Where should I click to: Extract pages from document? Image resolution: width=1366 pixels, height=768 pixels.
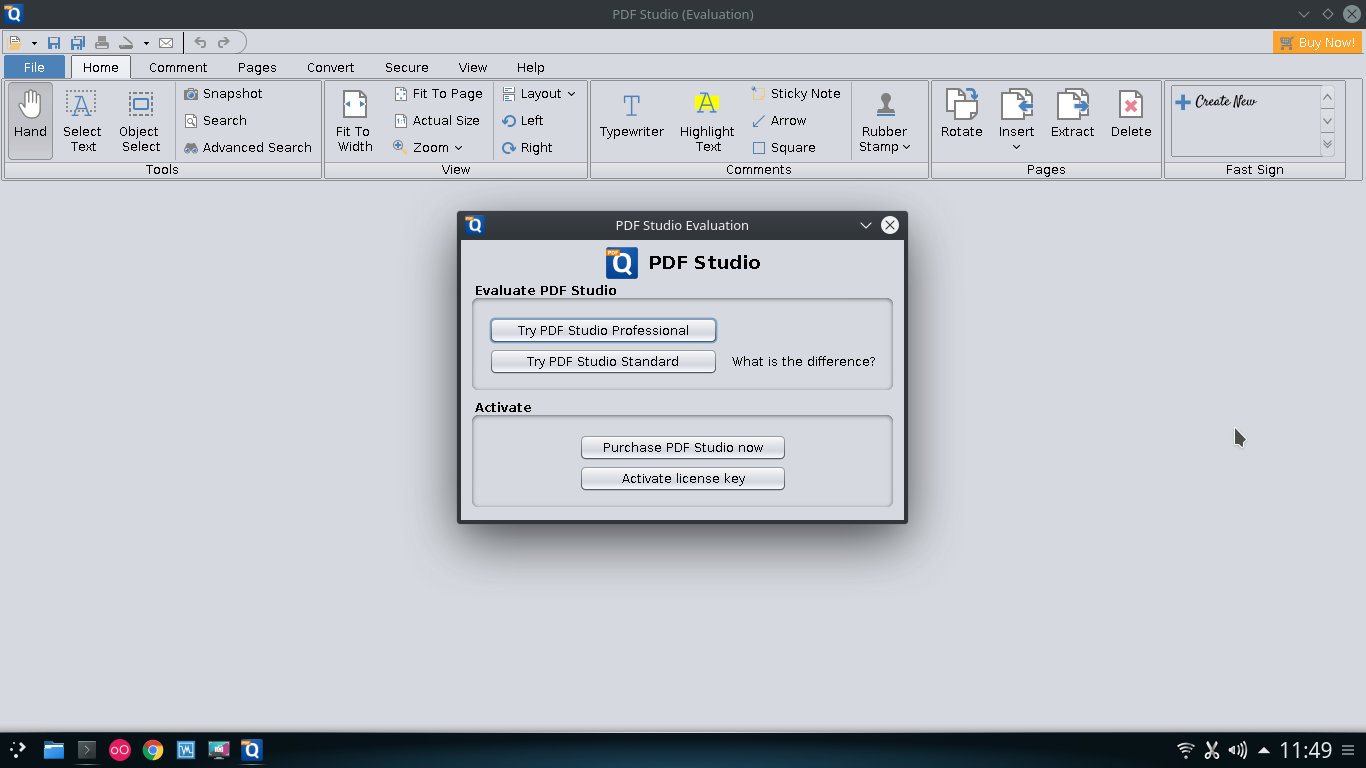1073,114
